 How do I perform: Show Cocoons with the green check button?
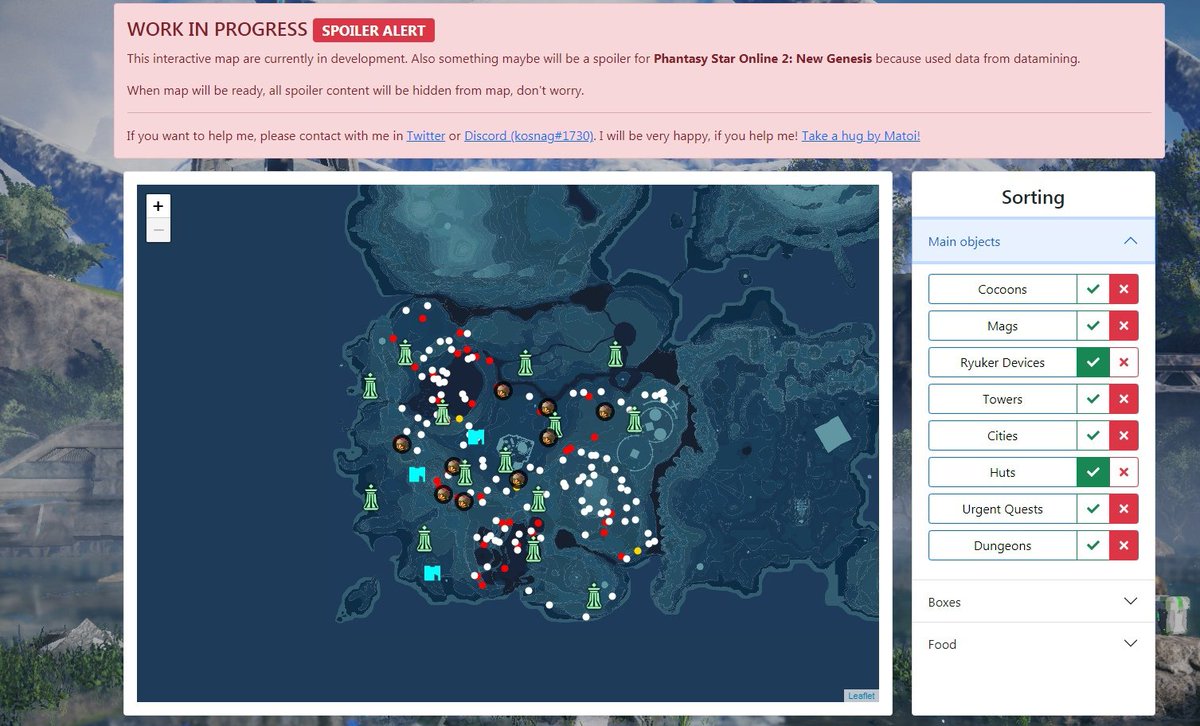coord(1093,289)
